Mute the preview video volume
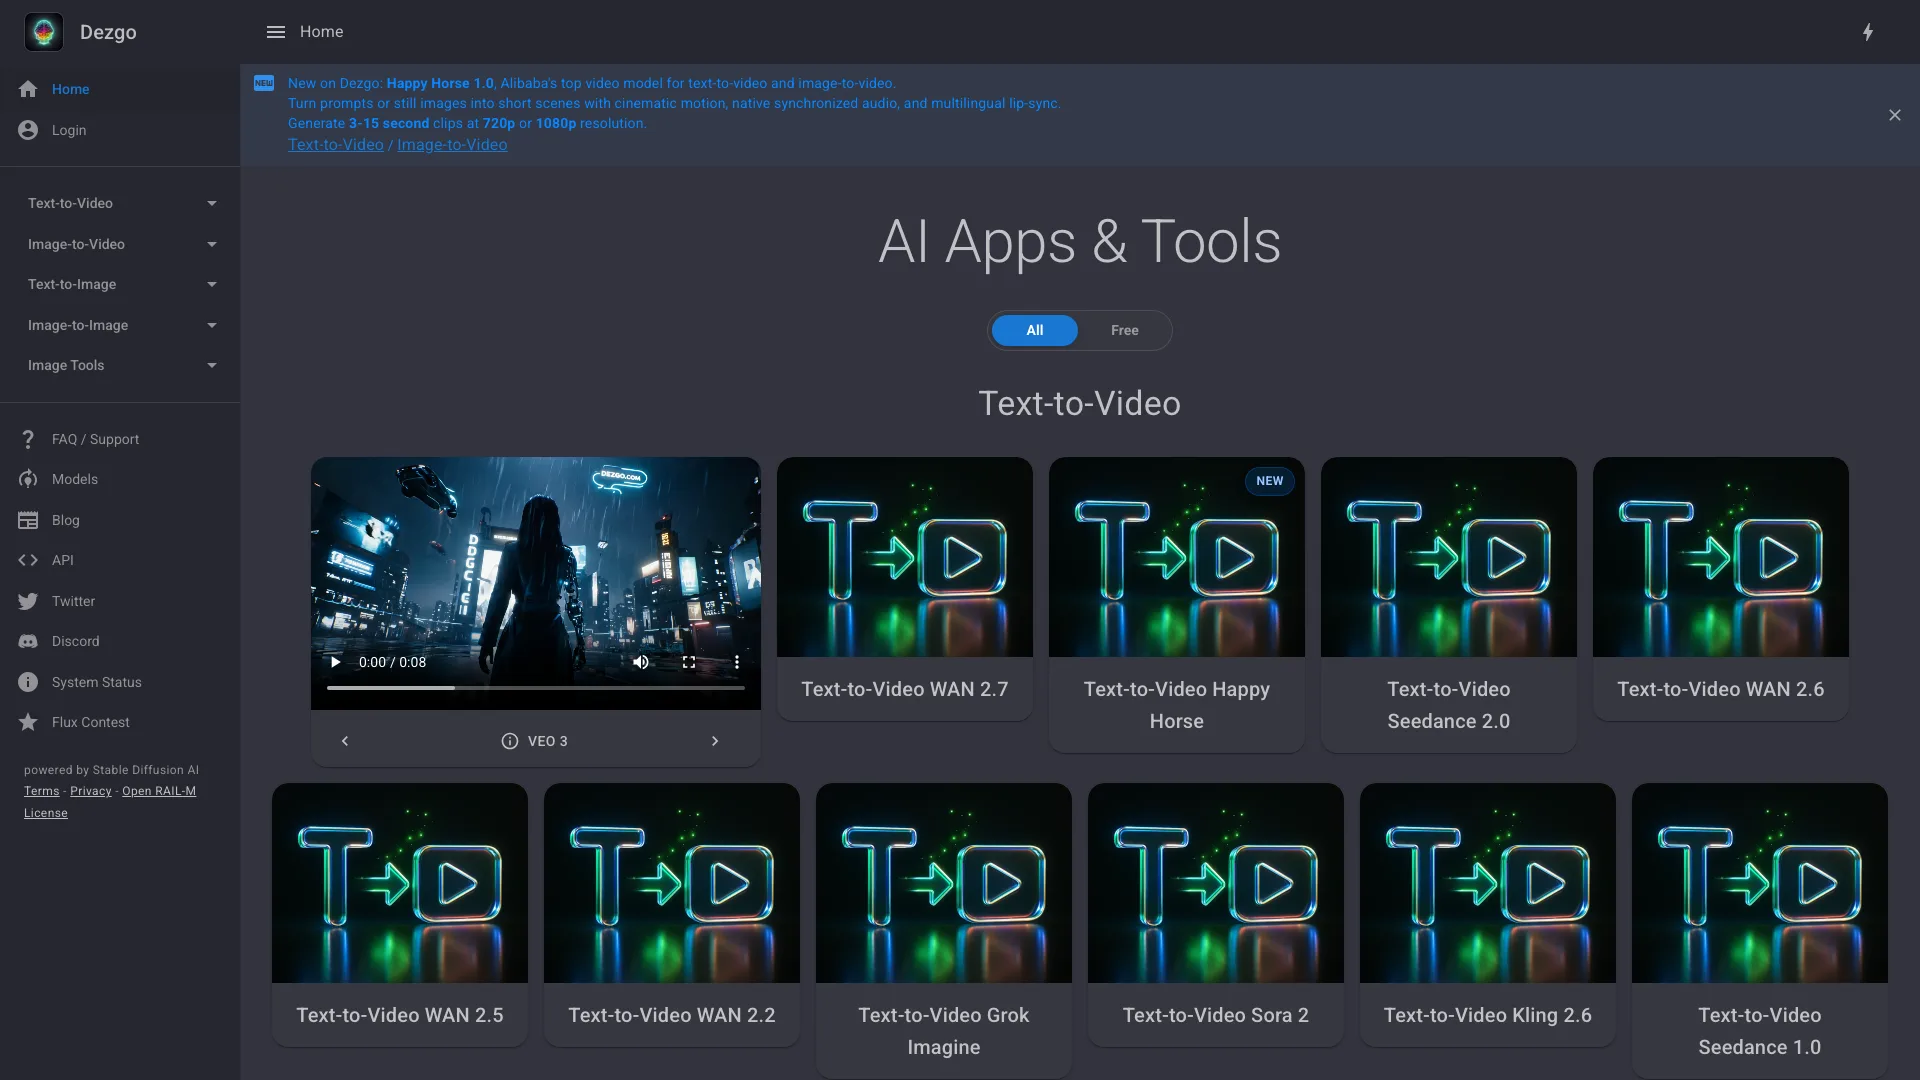 tap(641, 662)
